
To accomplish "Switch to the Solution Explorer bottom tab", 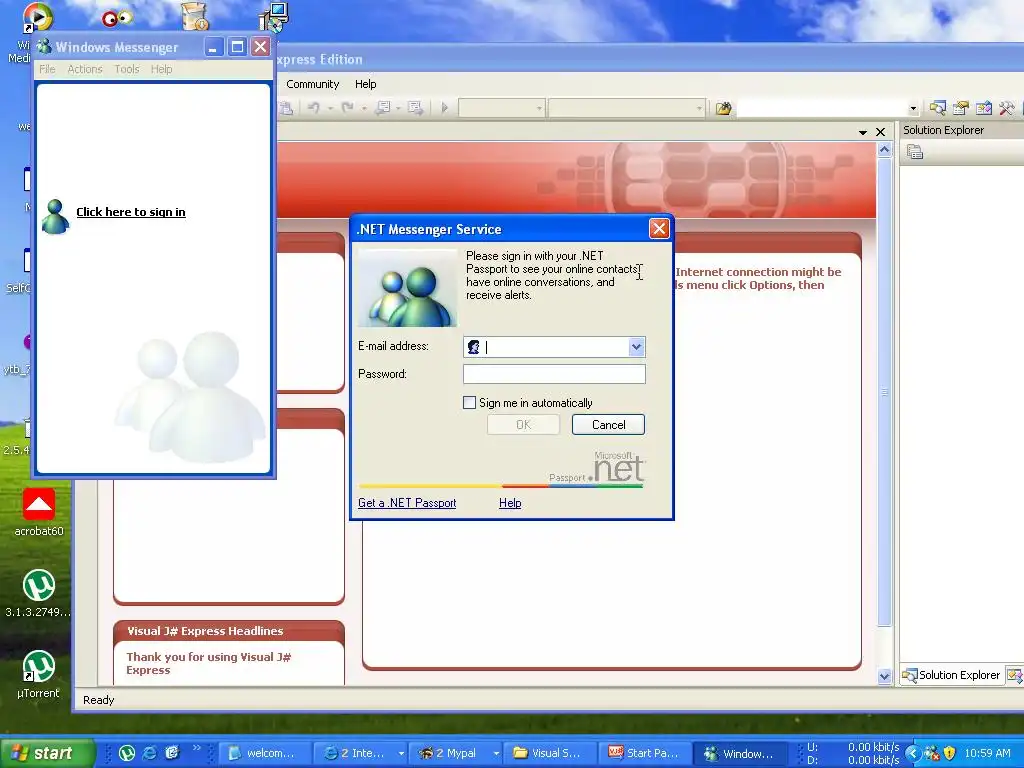I will pos(952,675).
